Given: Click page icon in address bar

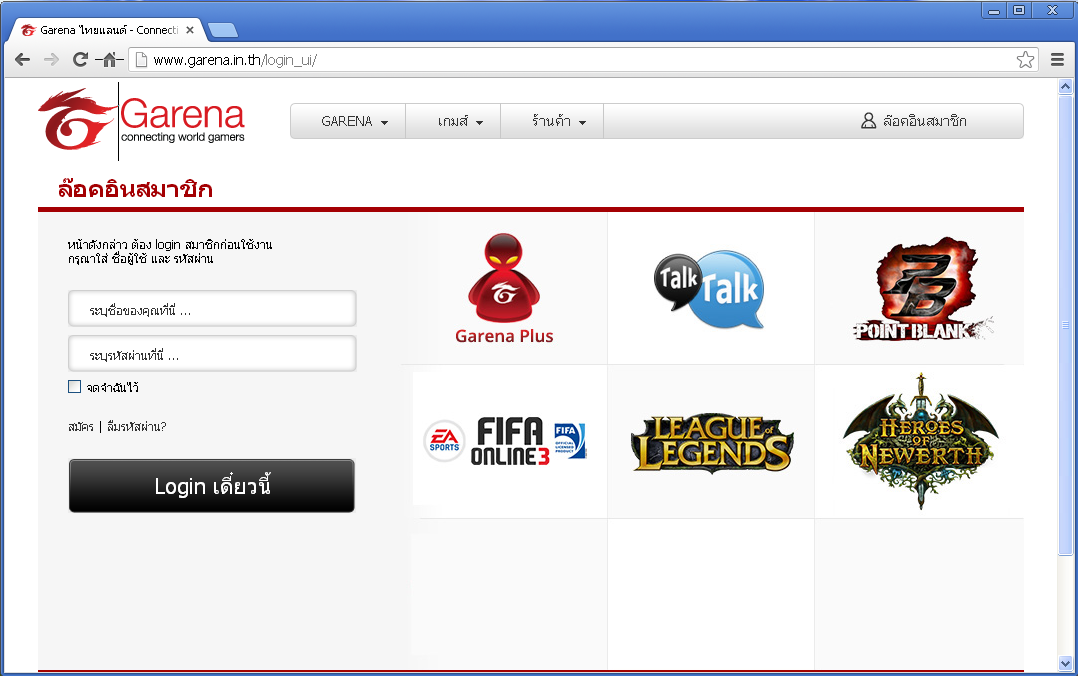Looking at the screenshot, I should [141, 60].
